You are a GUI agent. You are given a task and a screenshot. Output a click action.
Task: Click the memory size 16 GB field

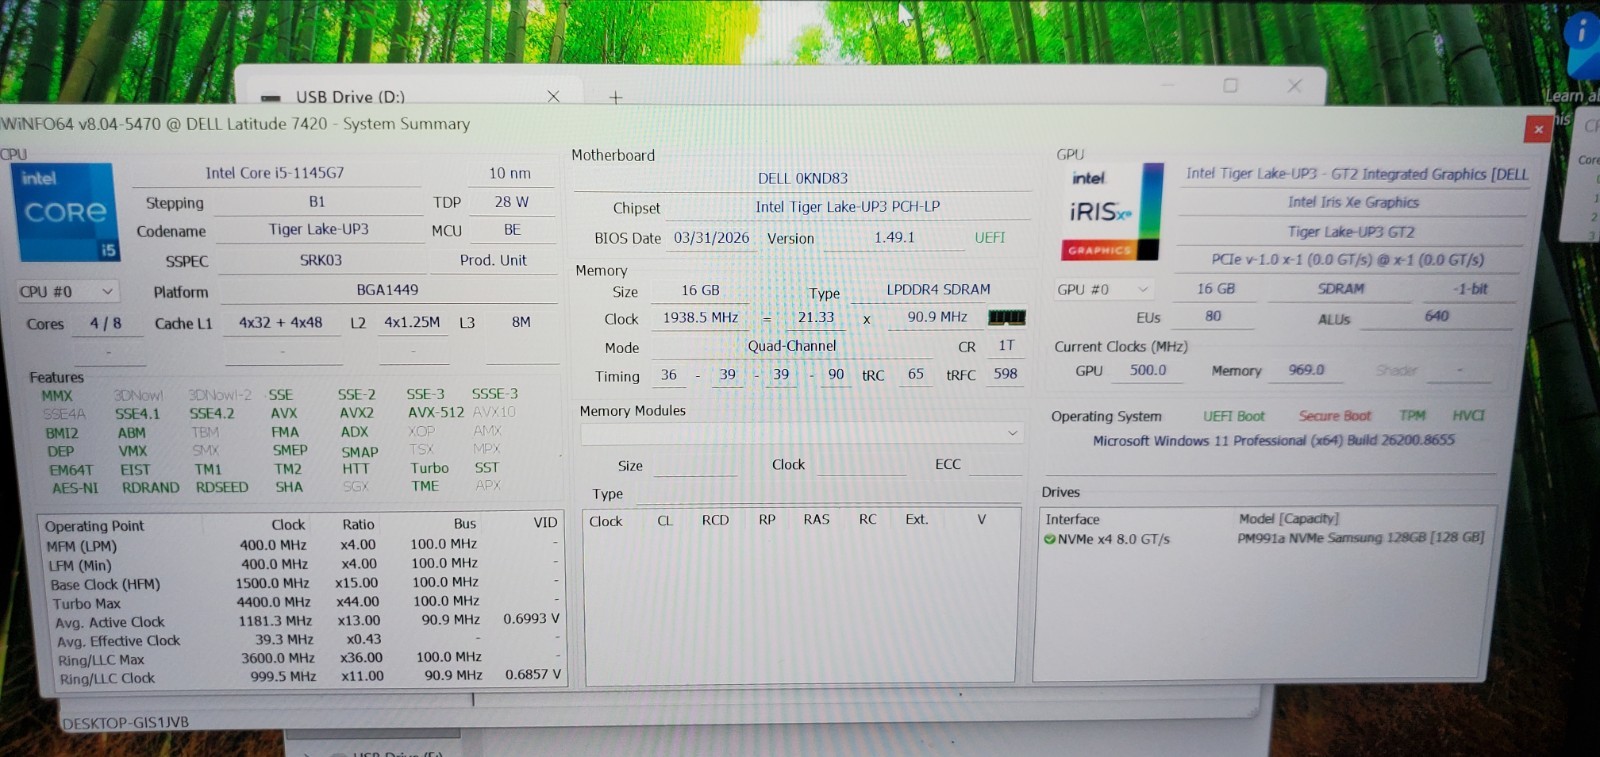[700, 290]
